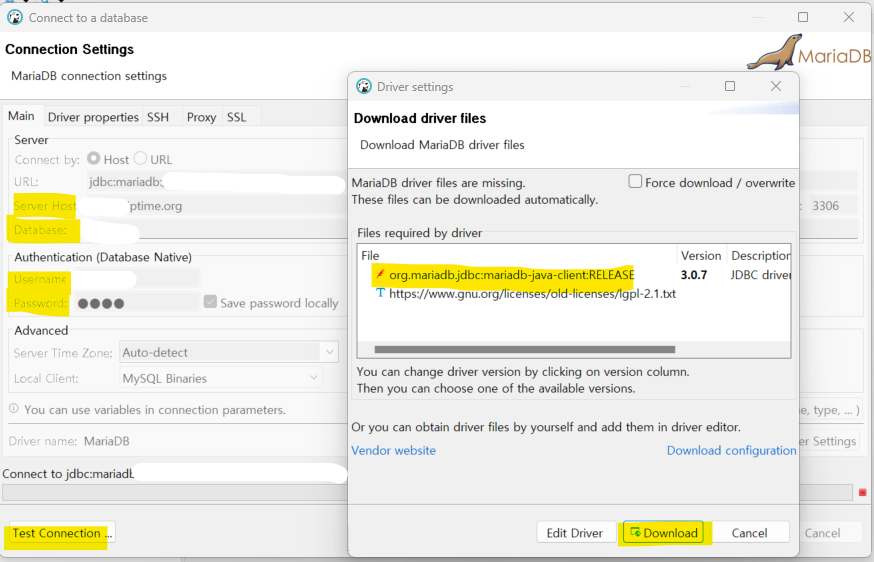
Task: Click the horizontal scrollbar in files list
Action: 525,350
